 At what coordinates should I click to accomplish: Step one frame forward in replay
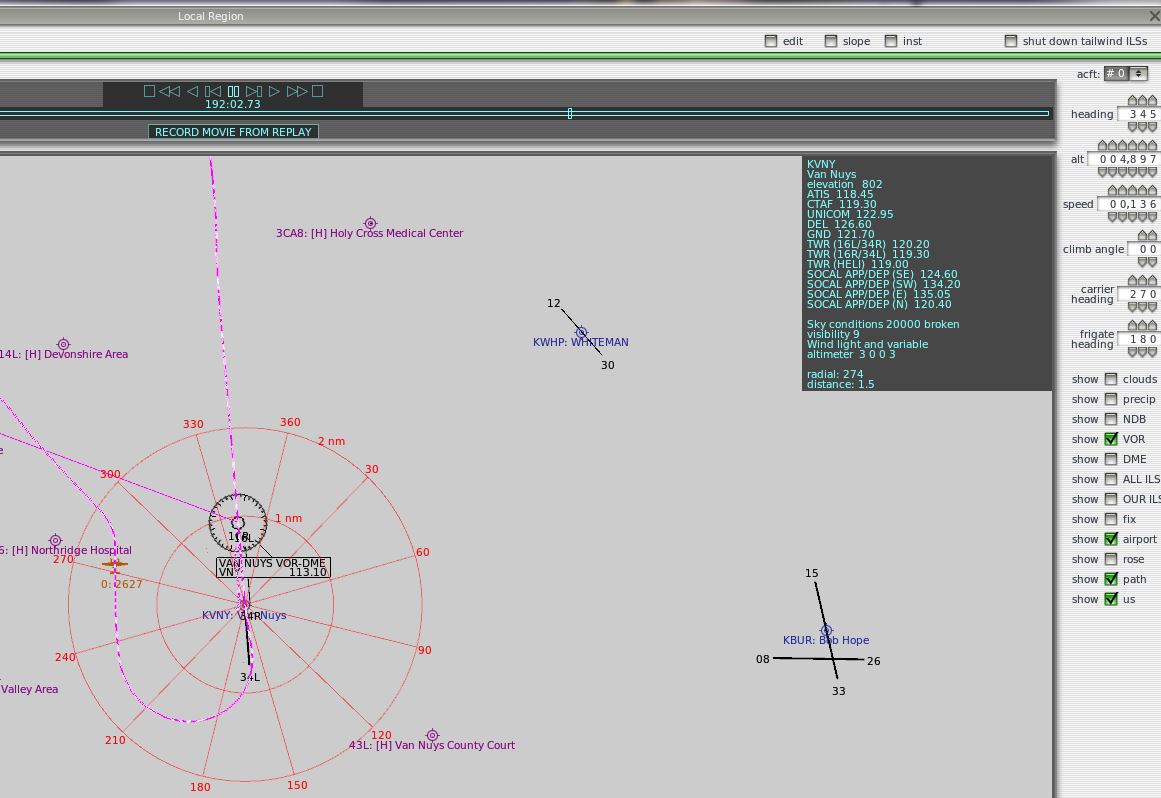click(x=254, y=91)
